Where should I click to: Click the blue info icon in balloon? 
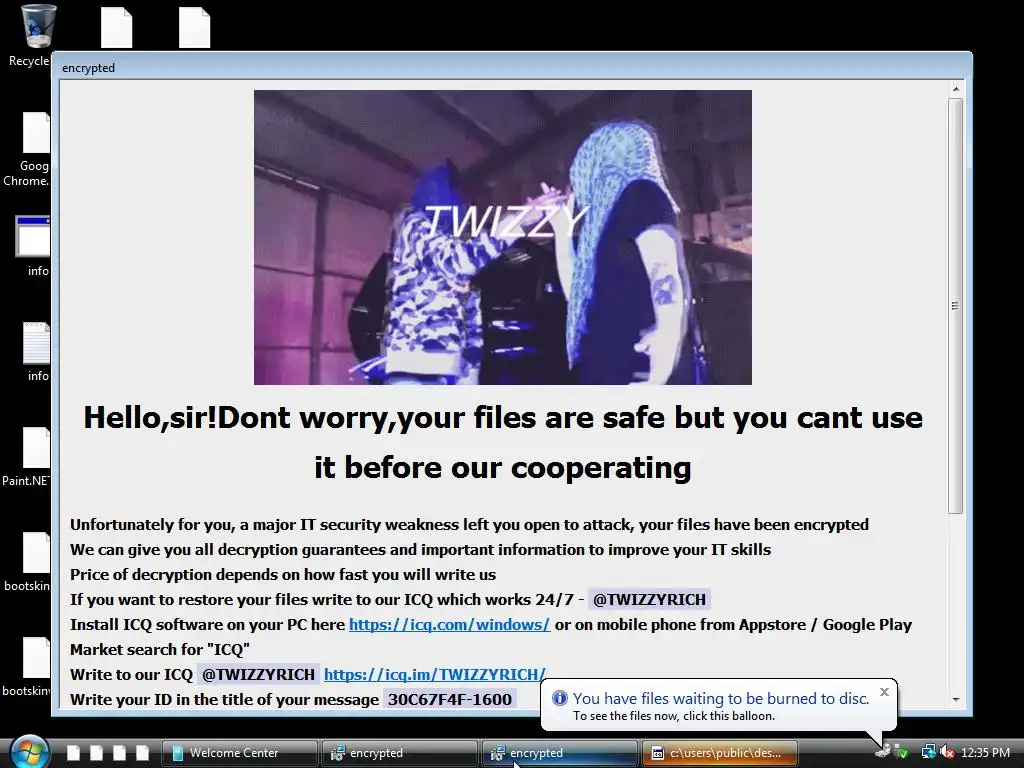(x=560, y=697)
